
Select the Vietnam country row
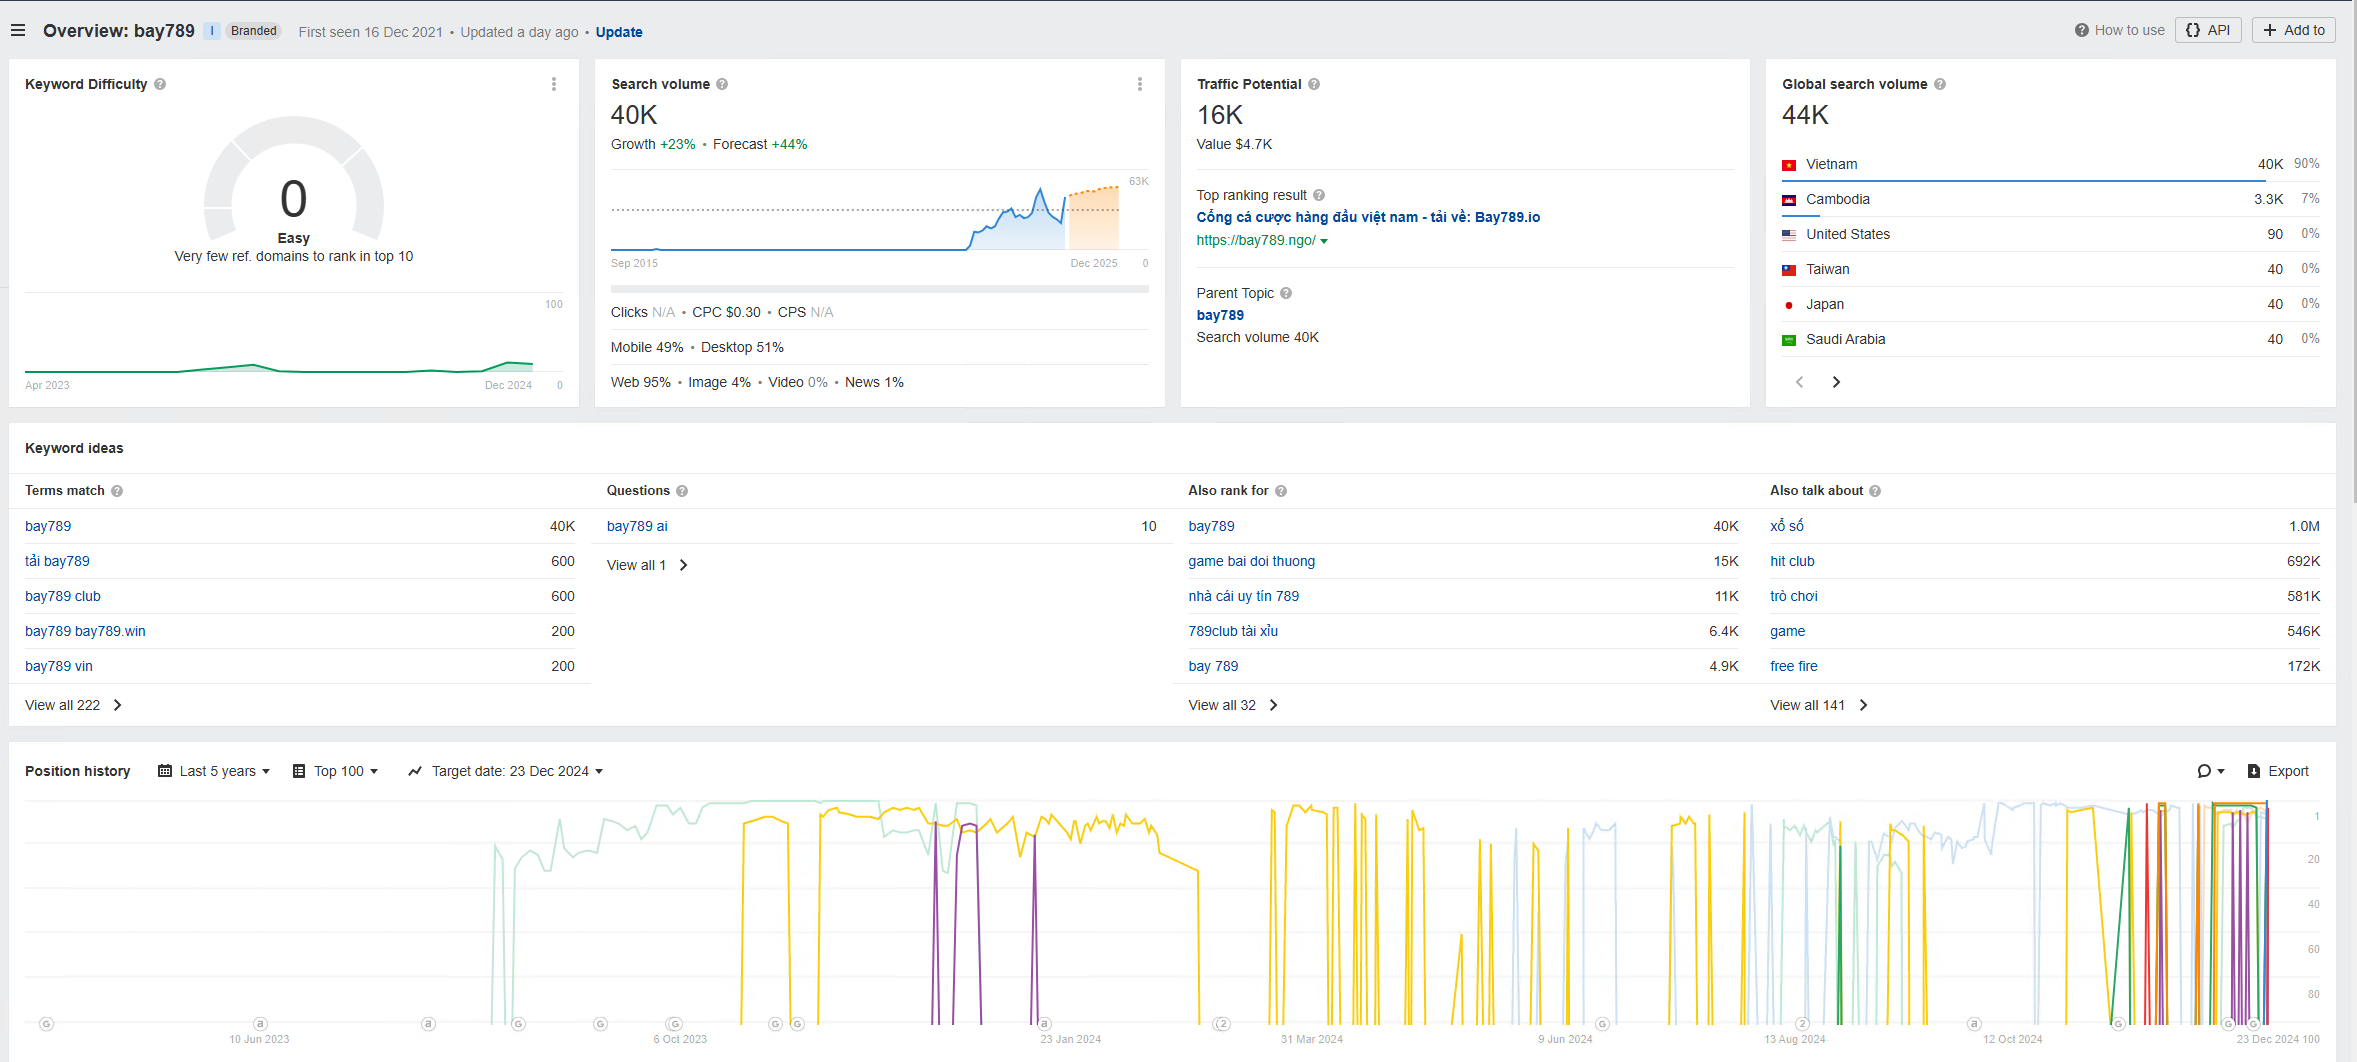(2050, 164)
